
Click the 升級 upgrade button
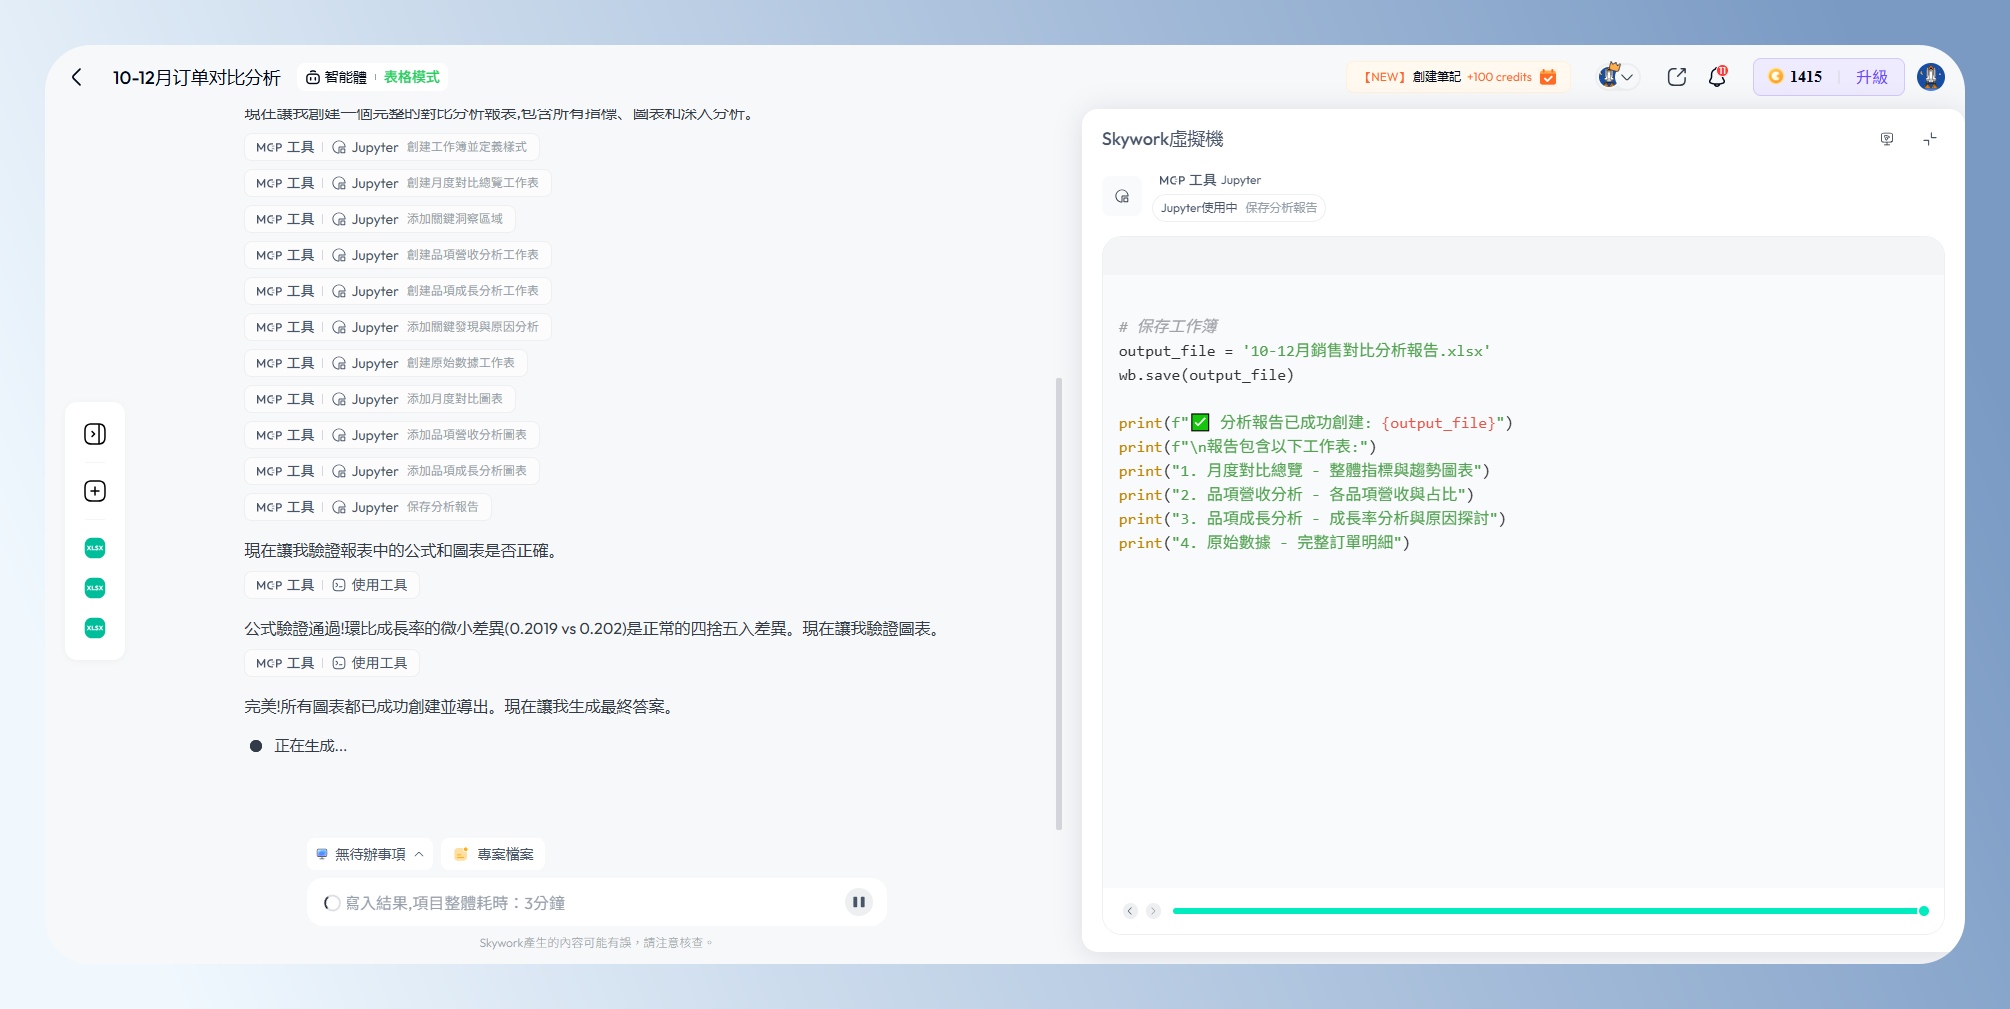(x=1871, y=77)
